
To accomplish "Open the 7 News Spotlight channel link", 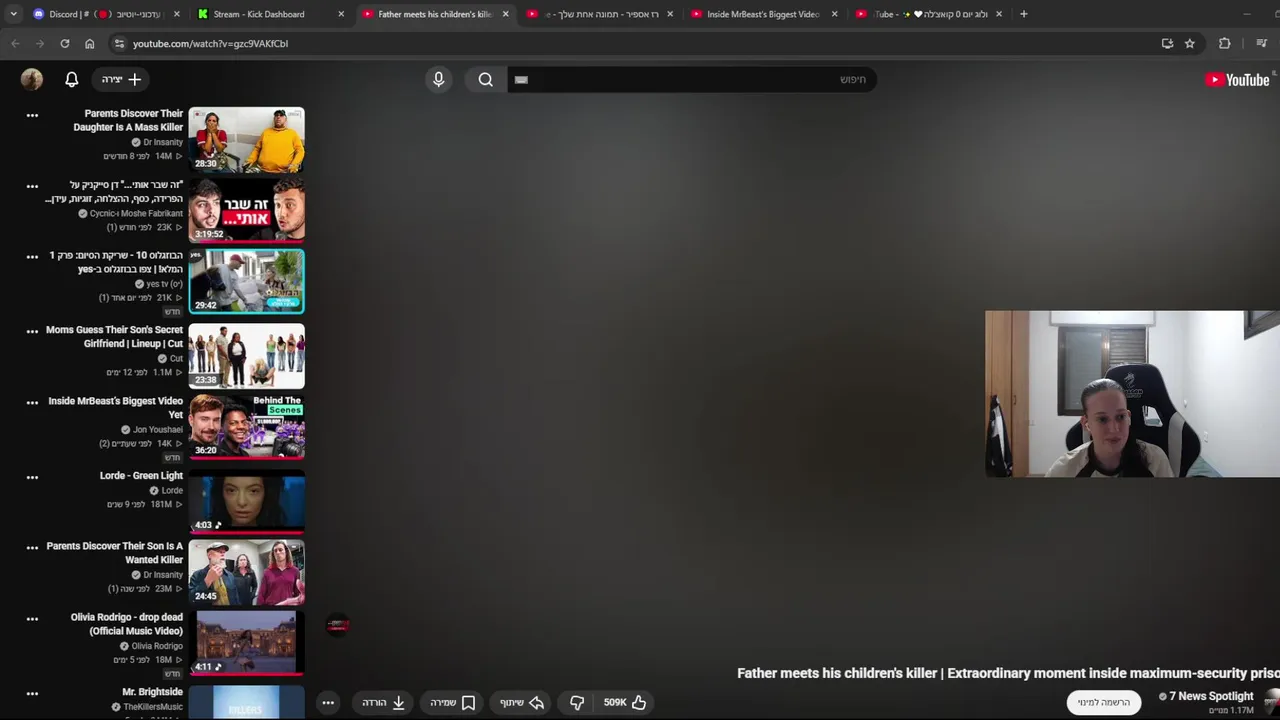I will pos(1211,696).
